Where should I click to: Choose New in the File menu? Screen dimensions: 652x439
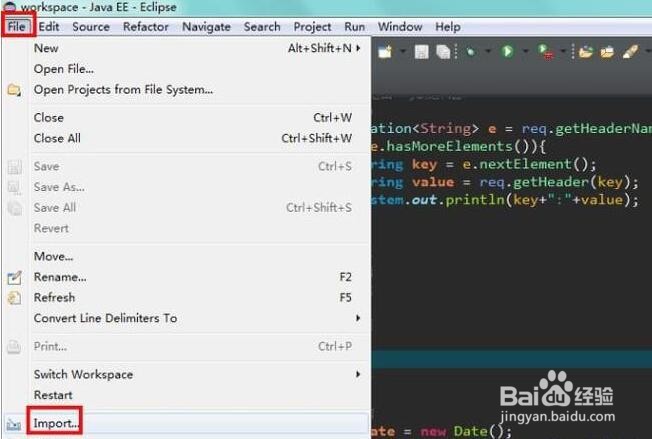tap(186, 48)
